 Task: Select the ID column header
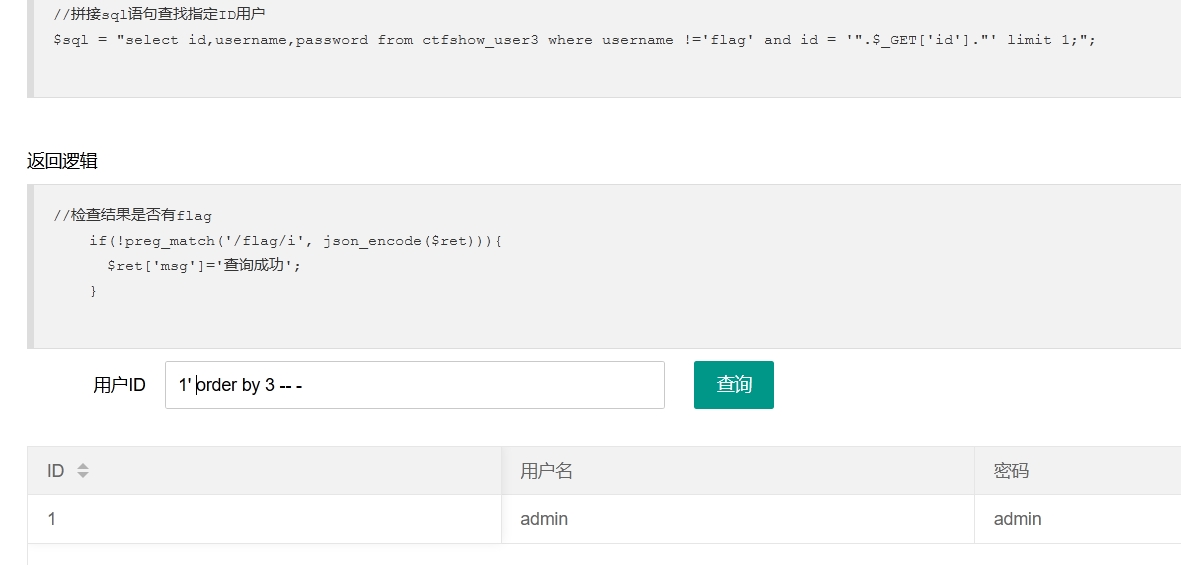click(x=264, y=471)
